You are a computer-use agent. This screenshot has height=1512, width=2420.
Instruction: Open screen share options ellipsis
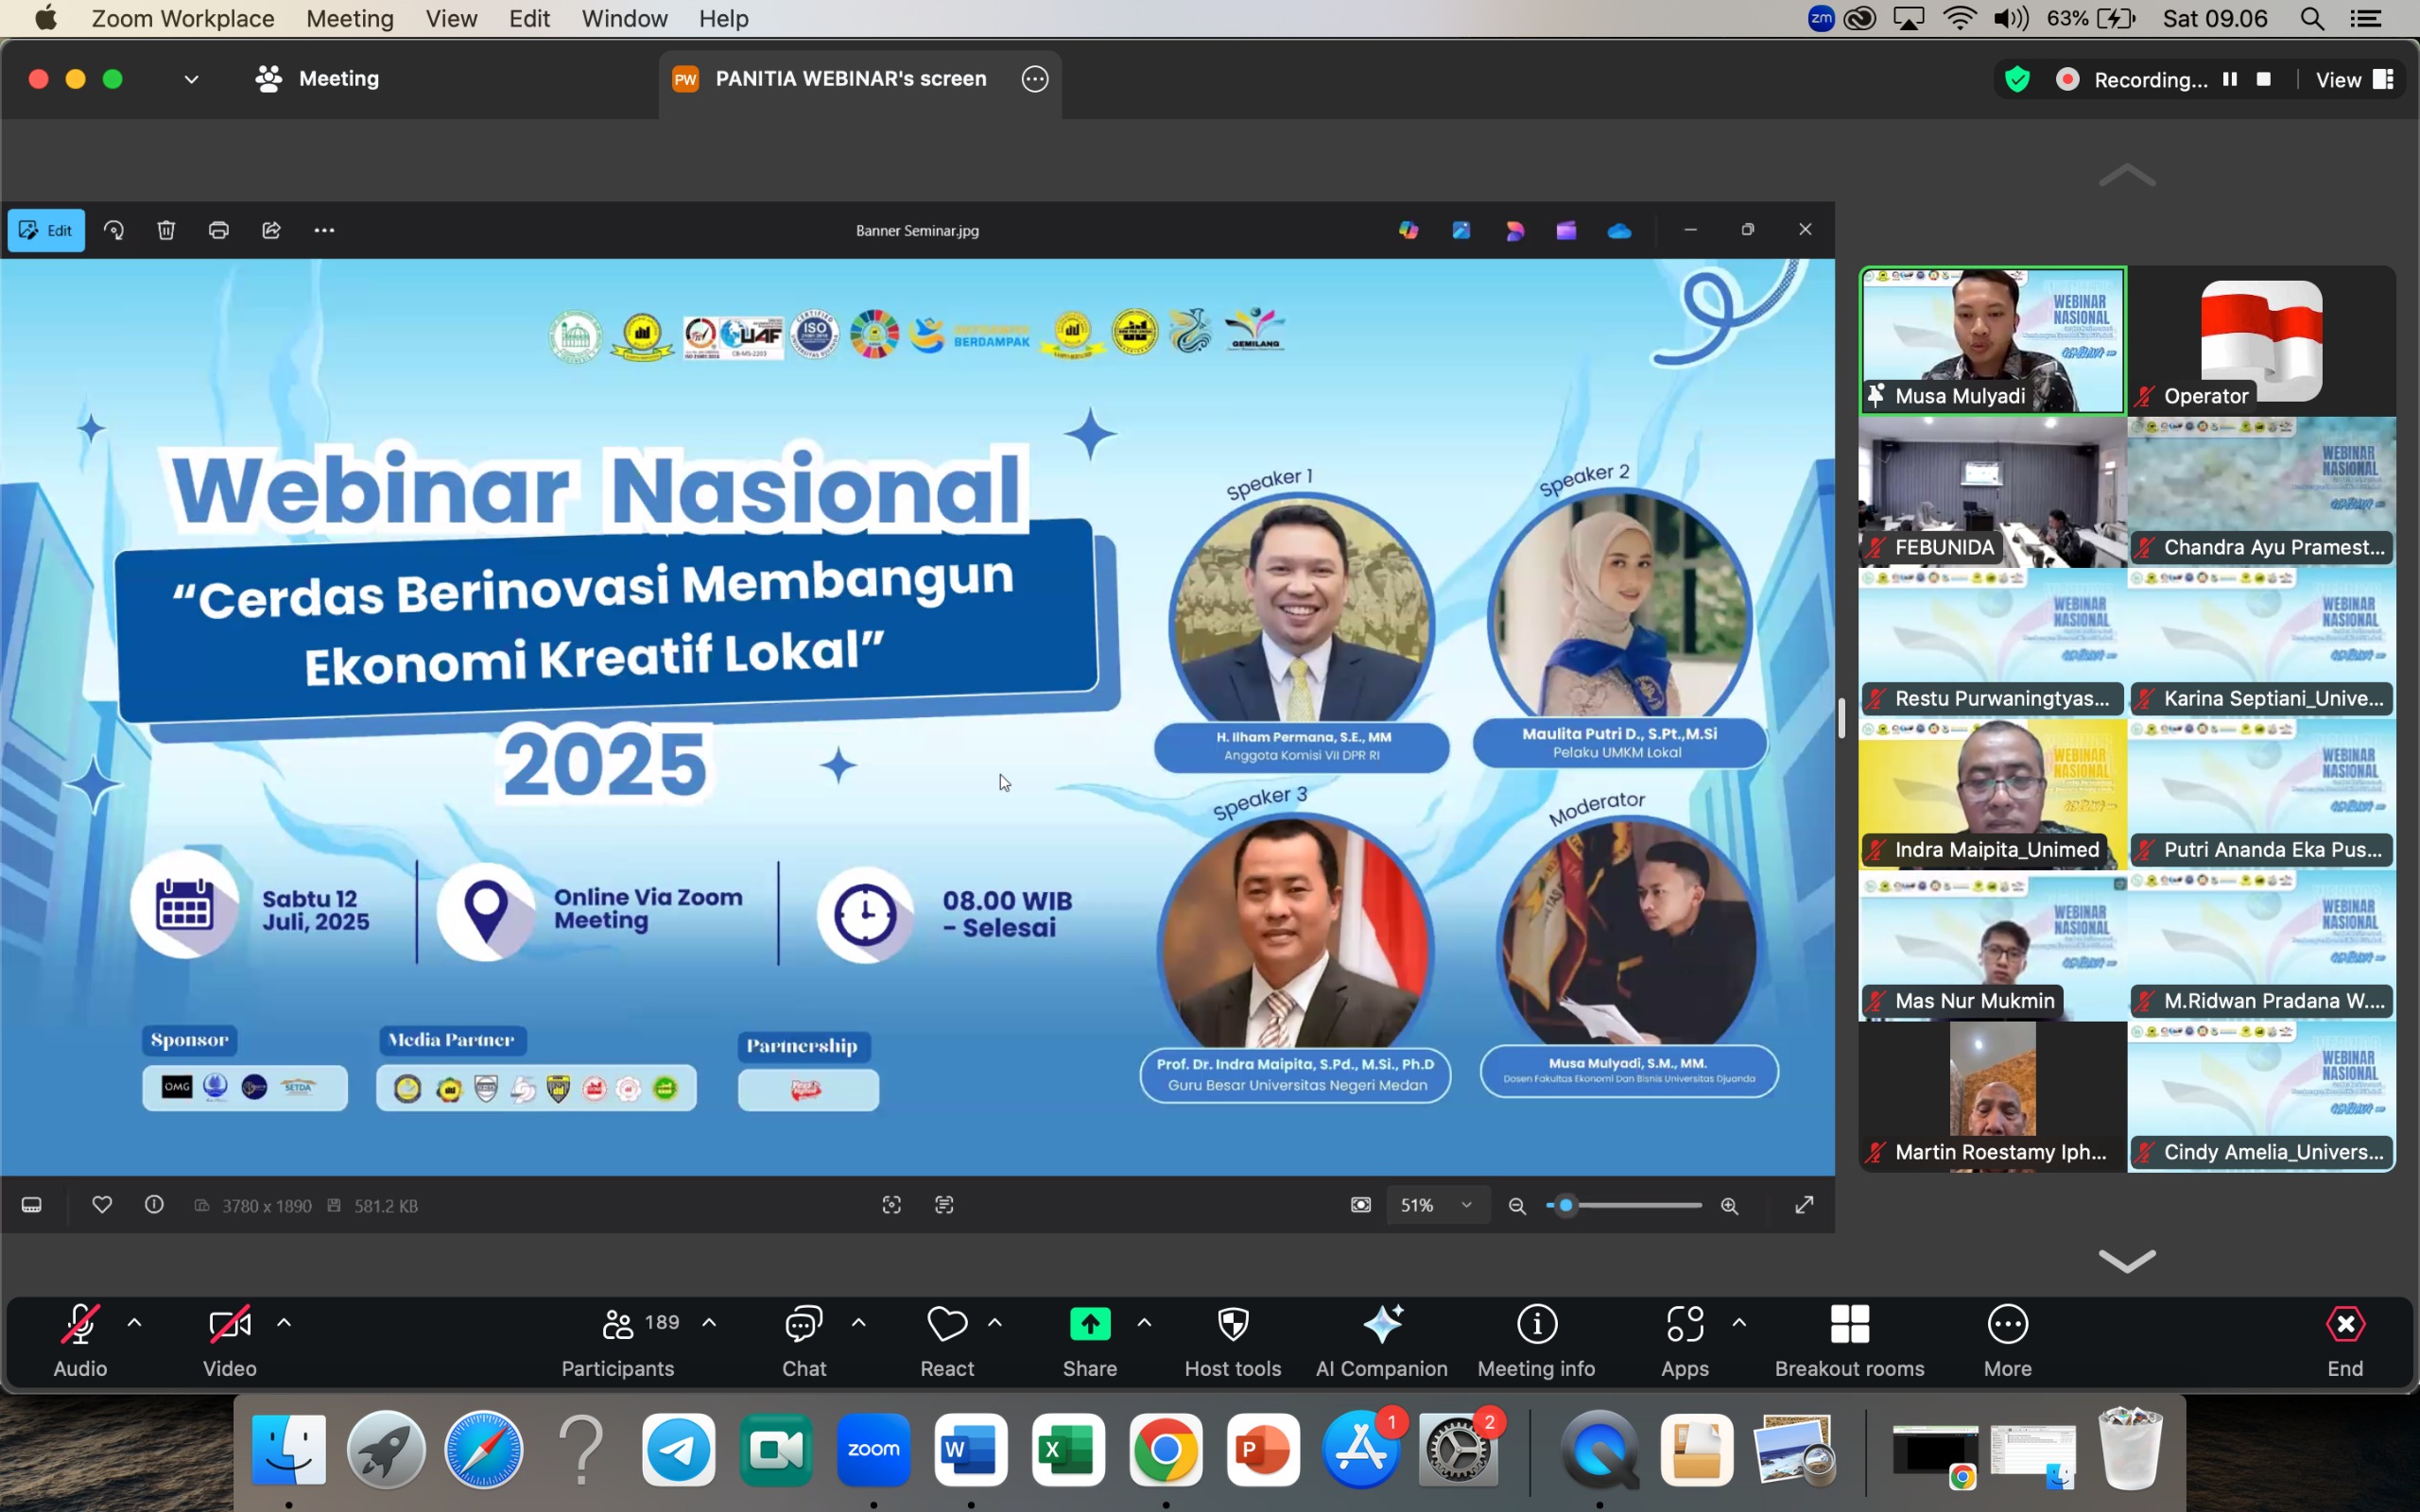(x=1035, y=79)
